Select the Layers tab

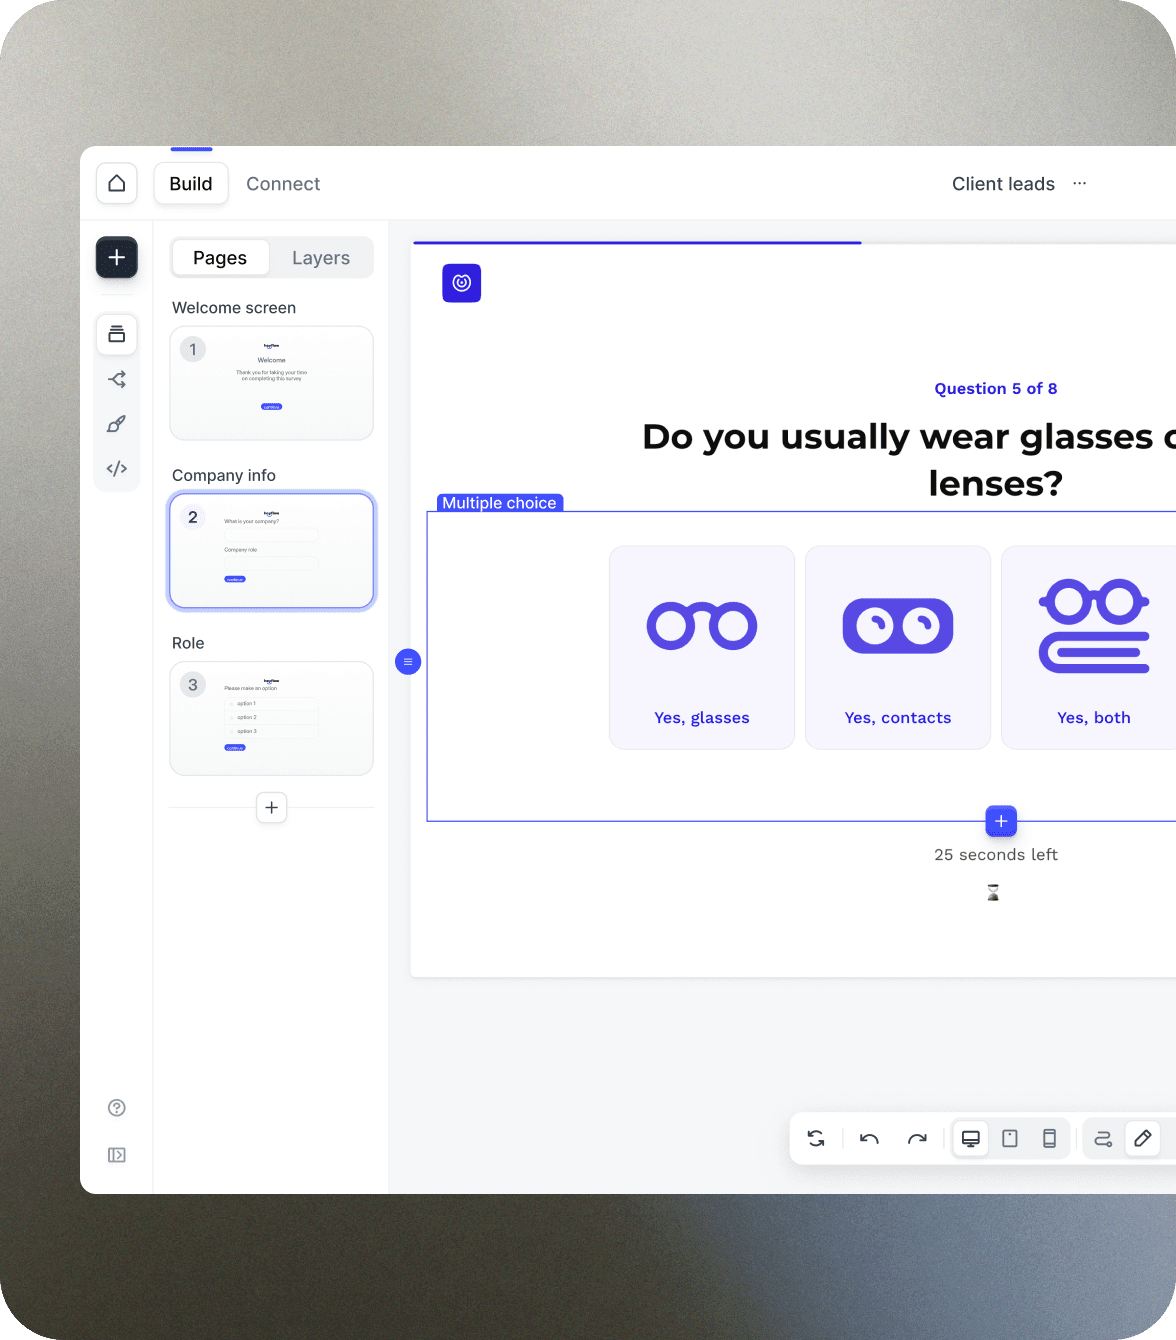[x=321, y=258]
